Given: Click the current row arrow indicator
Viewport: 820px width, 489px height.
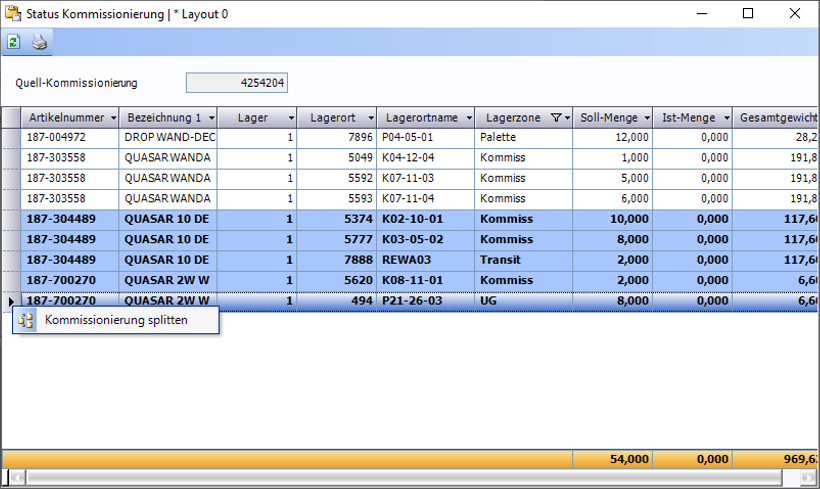Looking at the screenshot, I should (11, 300).
